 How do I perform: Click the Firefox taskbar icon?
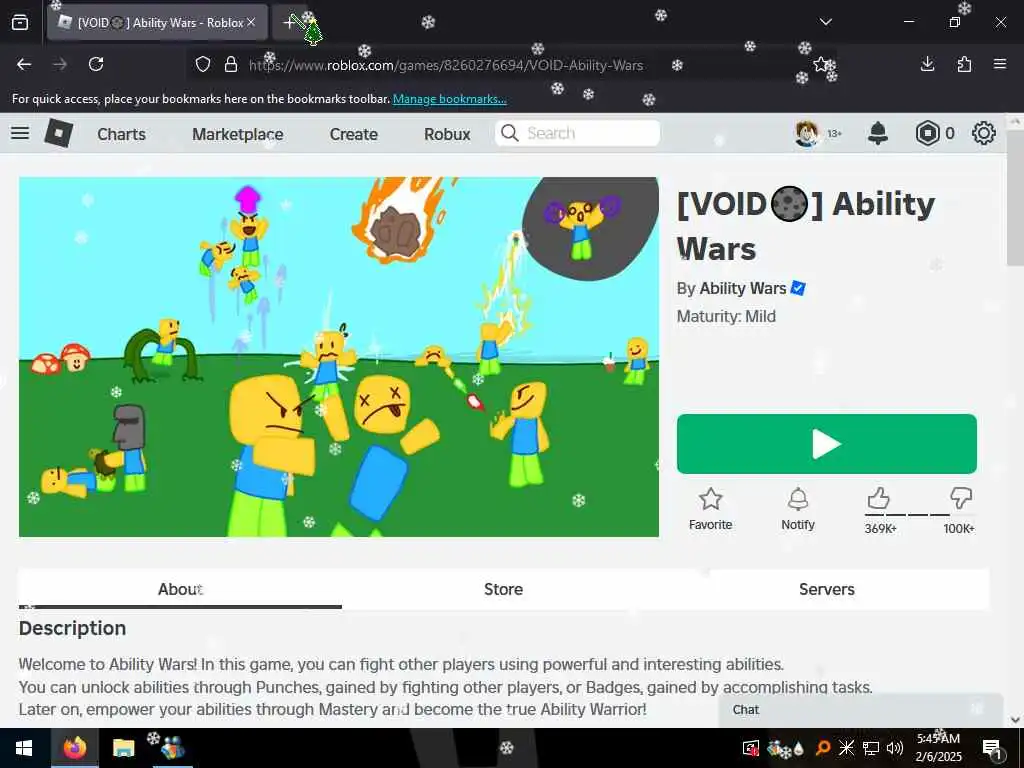coord(74,748)
